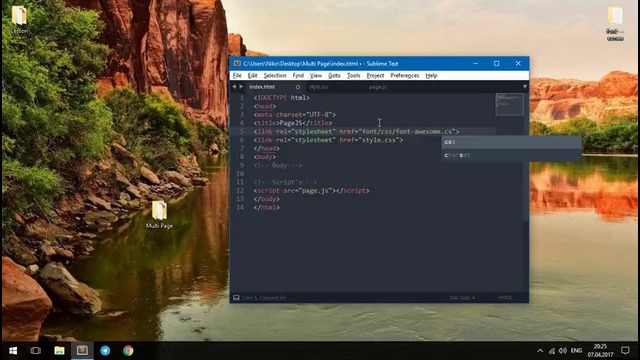Open the Project menu
Image resolution: width=640 pixels, height=360 pixels.
tap(375, 76)
